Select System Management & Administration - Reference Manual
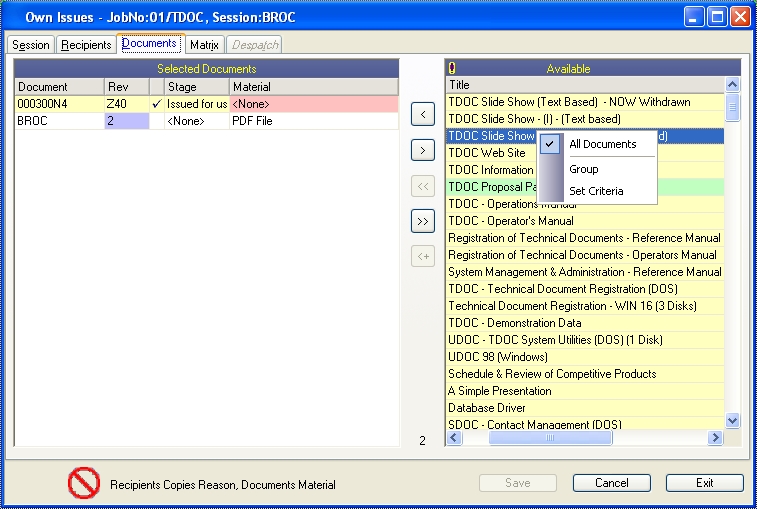The width and height of the screenshot is (757, 509). pos(585,272)
